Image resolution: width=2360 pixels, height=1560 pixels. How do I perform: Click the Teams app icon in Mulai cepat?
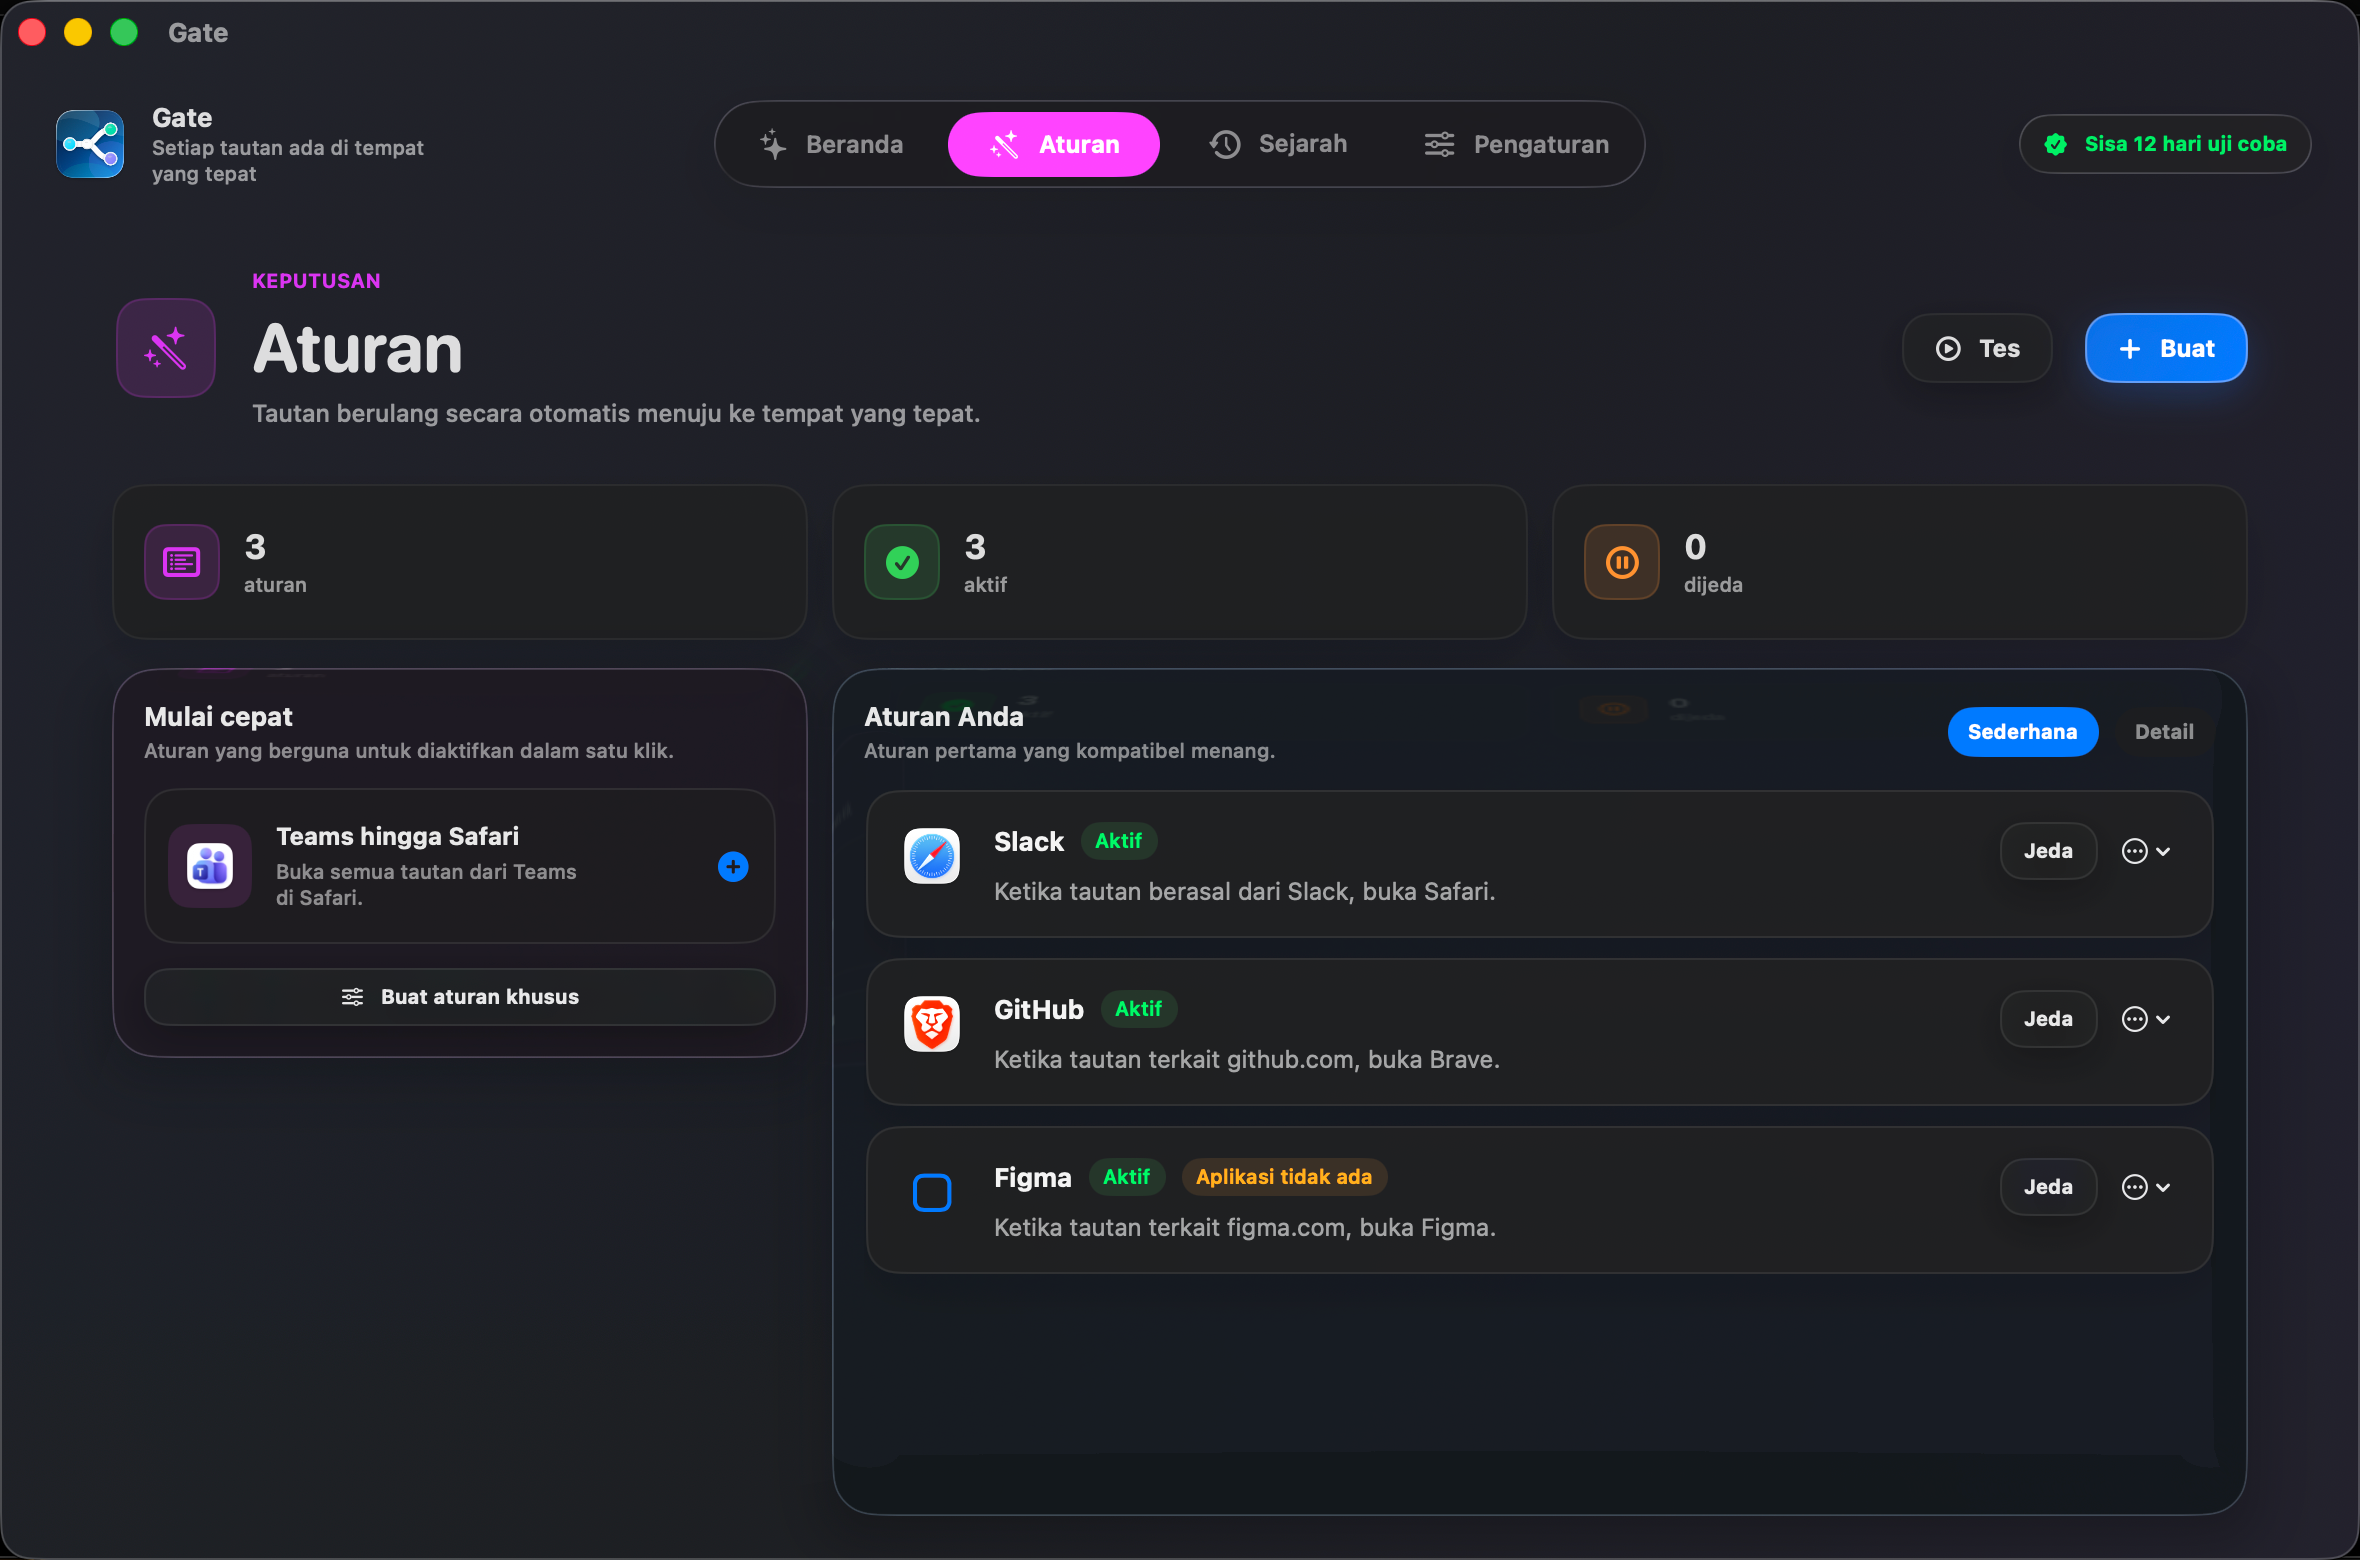[210, 866]
